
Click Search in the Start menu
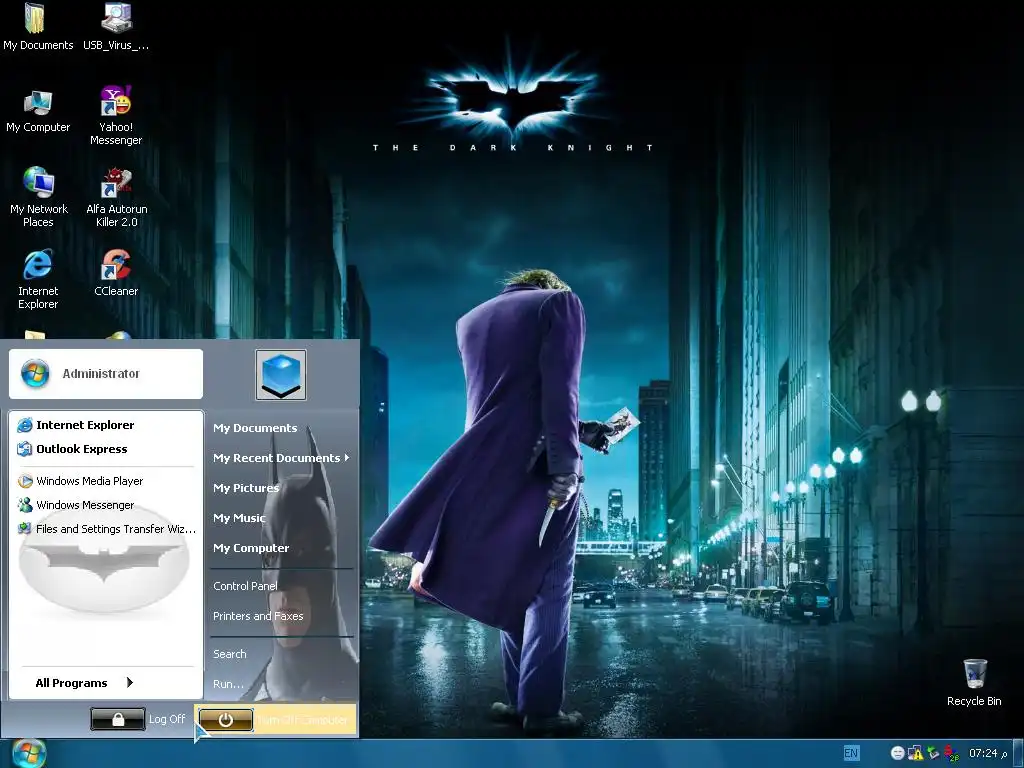tap(230, 654)
